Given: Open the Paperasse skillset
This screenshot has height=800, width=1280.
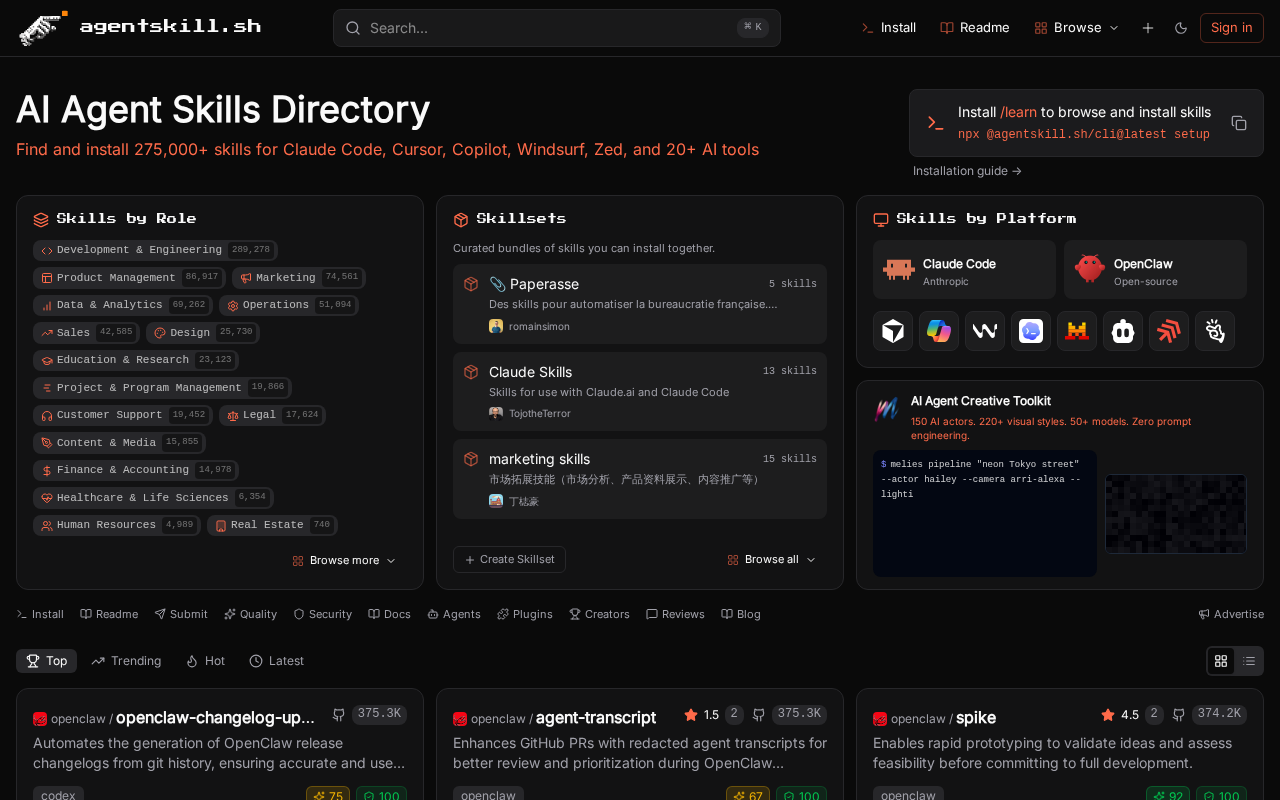Looking at the screenshot, I should pos(640,304).
